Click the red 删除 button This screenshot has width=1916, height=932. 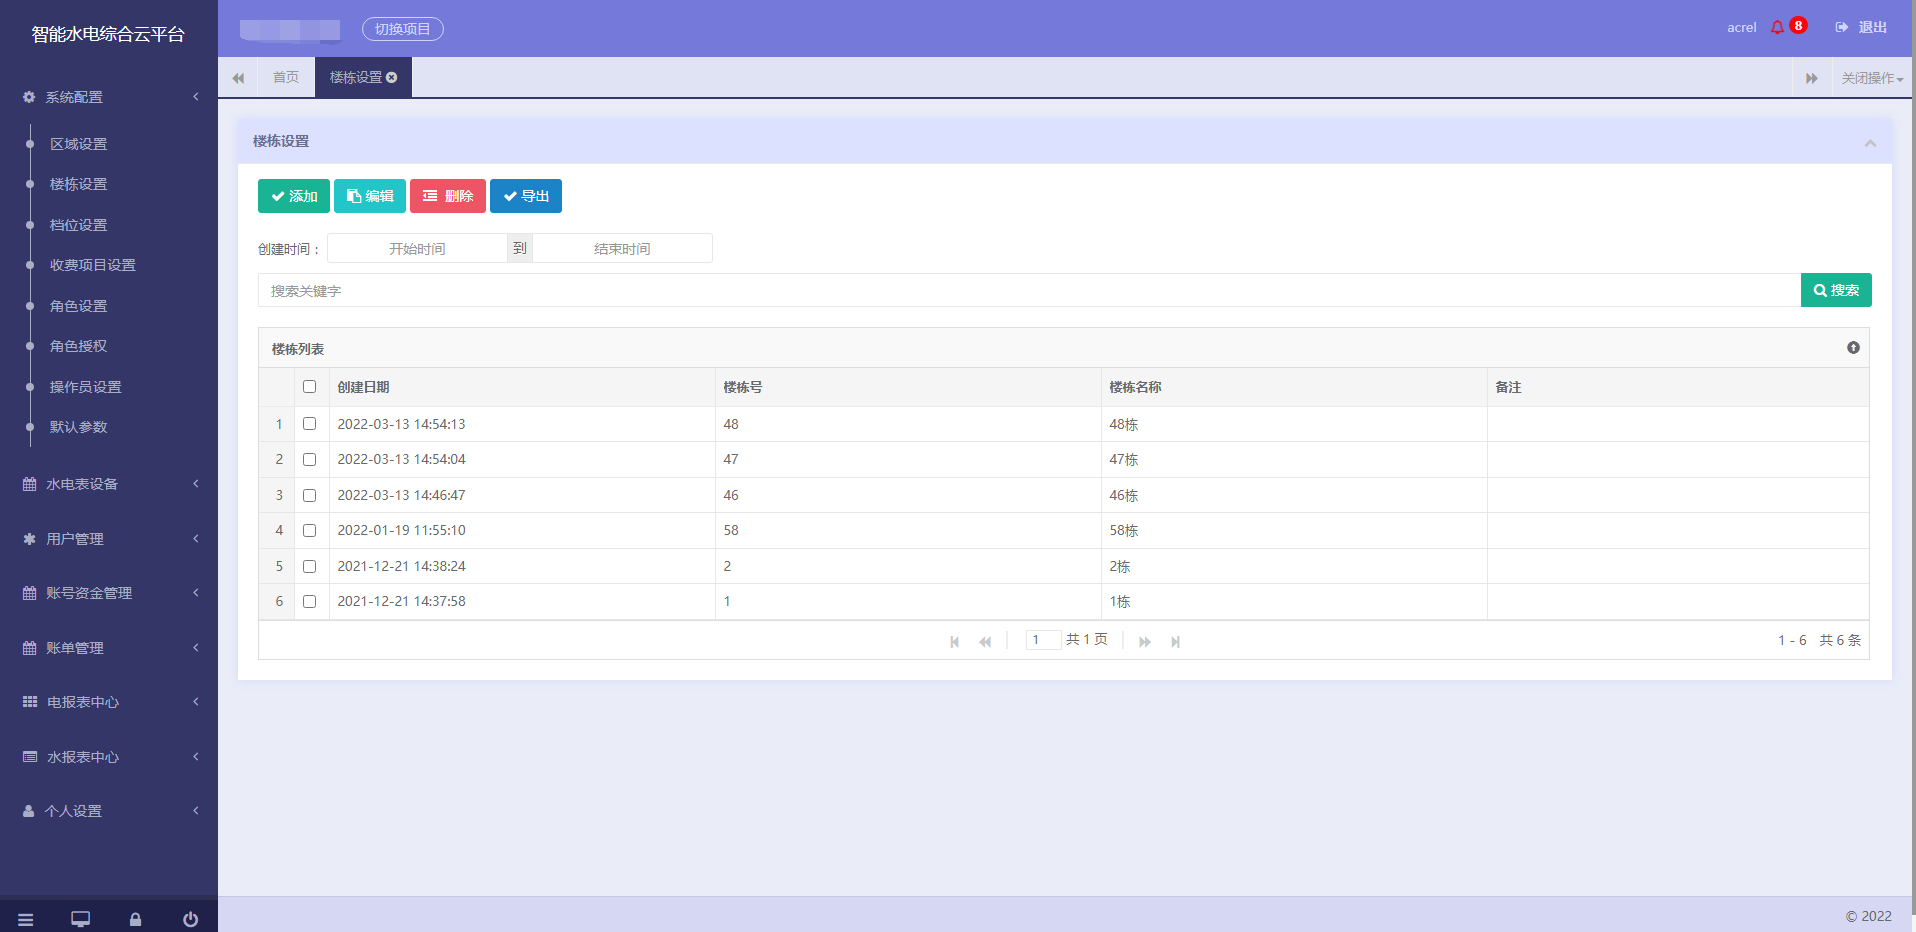448,196
